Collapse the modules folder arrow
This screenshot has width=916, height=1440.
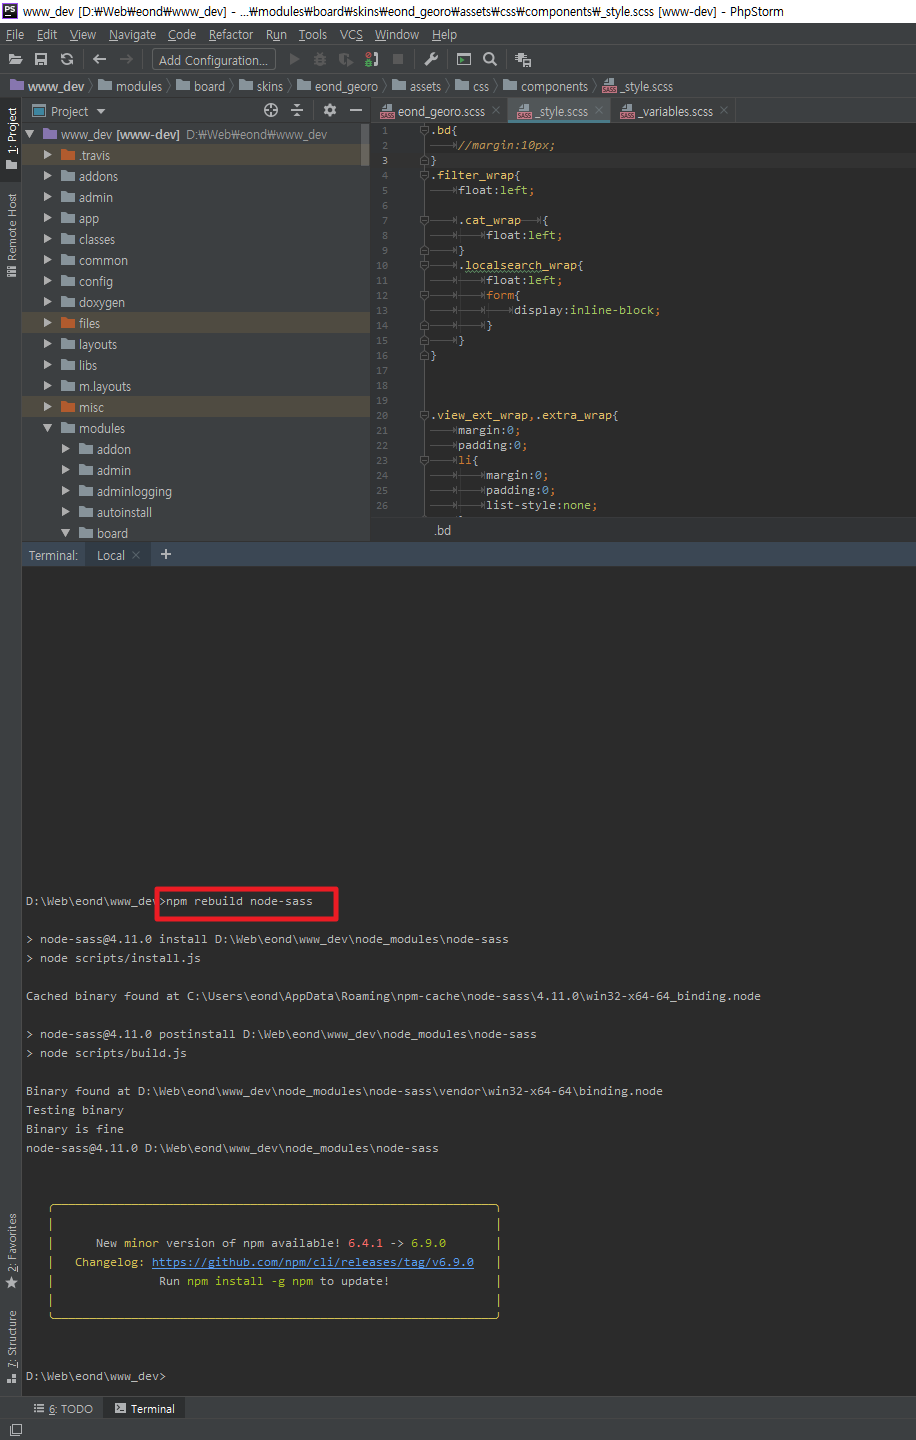(47, 428)
